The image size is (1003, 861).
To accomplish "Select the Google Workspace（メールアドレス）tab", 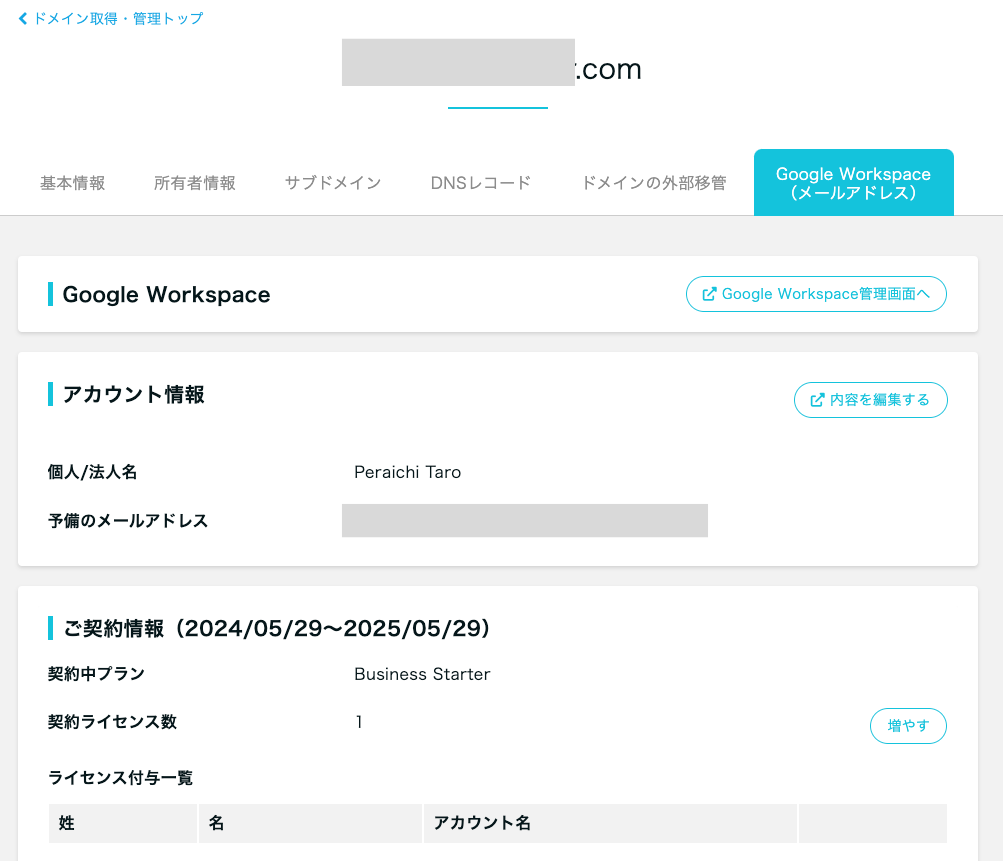I will pos(853,182).
